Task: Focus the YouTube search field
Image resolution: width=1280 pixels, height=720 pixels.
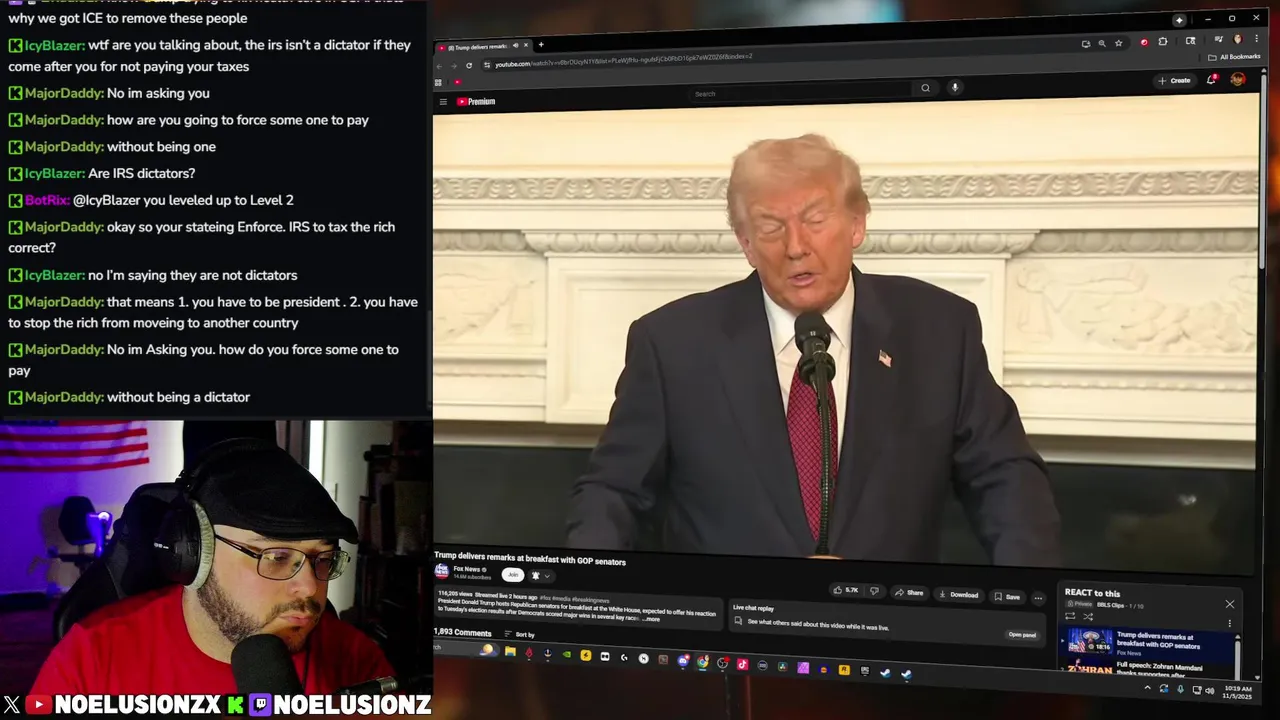Action: tap(800, 94)
